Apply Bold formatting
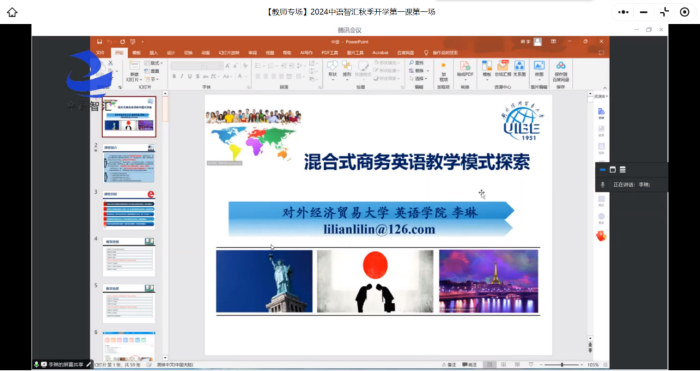The height and width of the screenshot is (371, 700). pyautogui.click(x=174, y=76)
